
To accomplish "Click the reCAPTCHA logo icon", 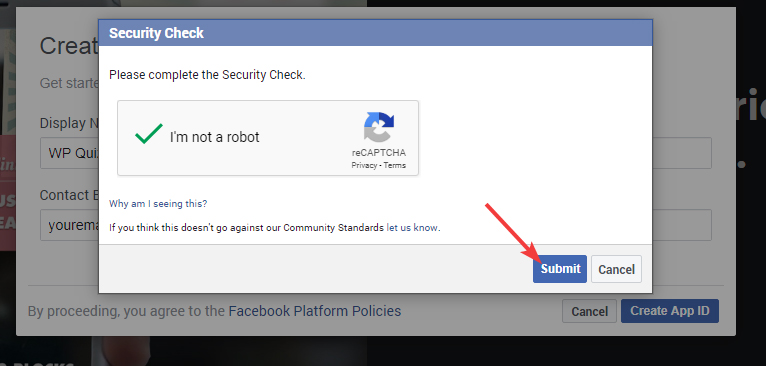I will pyautogui.click(x=379, y=127).
